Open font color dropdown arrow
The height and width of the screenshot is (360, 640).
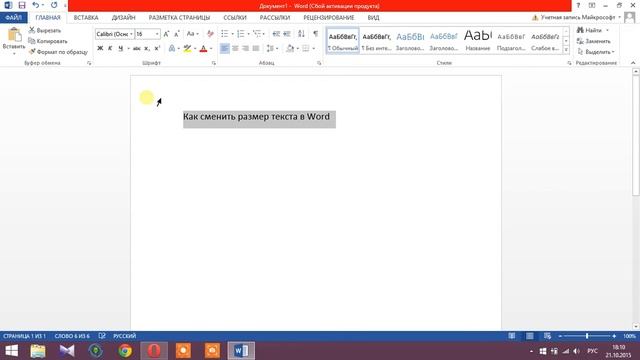211,49
